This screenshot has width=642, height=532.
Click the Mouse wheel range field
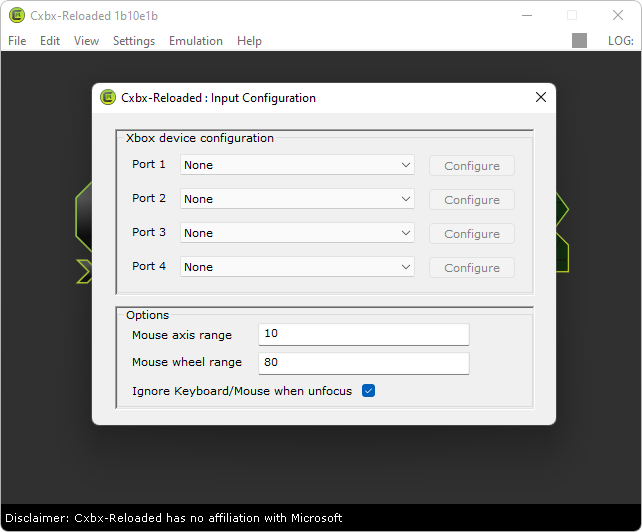[x=363, y=363]
